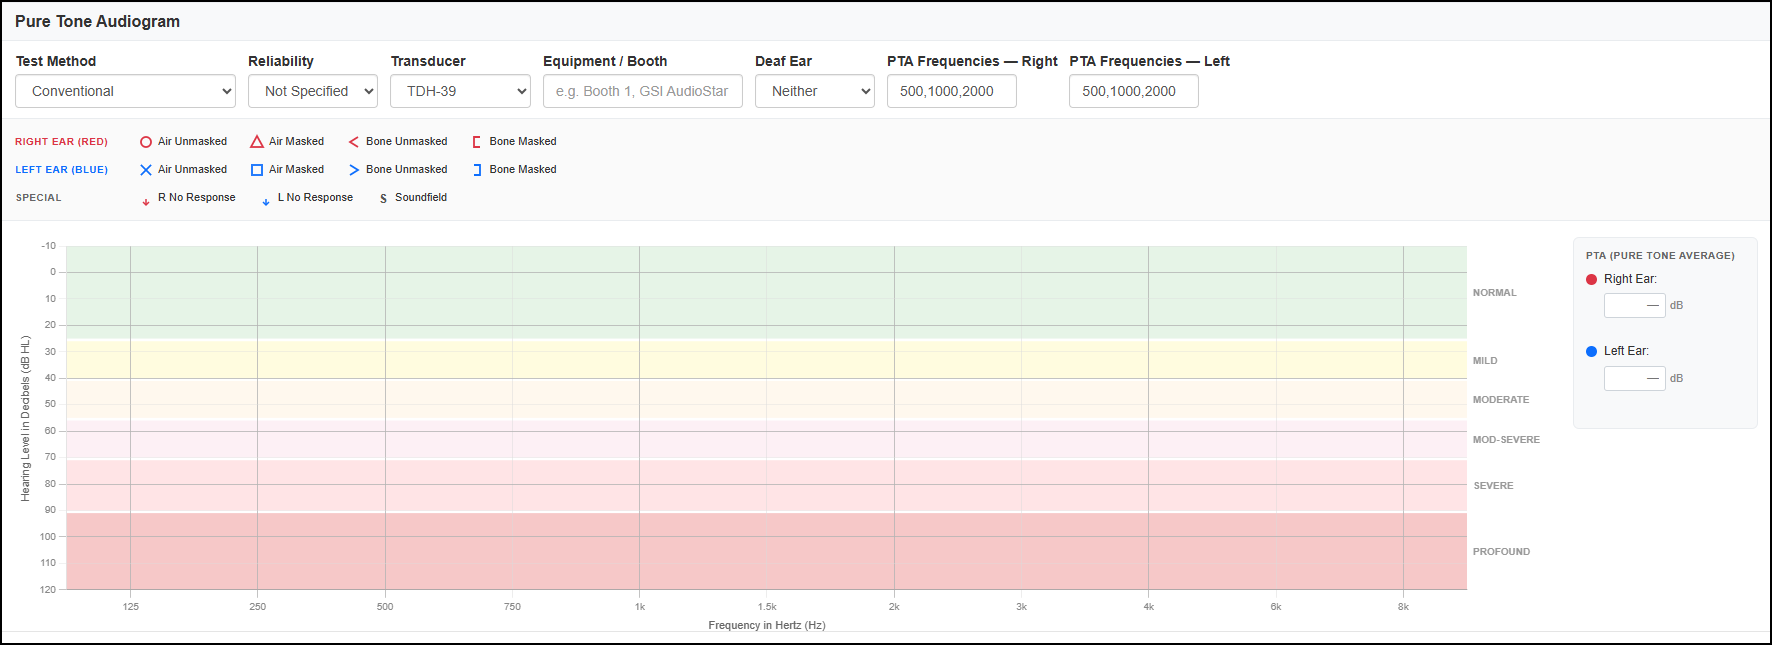
Task: Select left ear Air Unmasked X symbol
Action: (x=146, y=170)
